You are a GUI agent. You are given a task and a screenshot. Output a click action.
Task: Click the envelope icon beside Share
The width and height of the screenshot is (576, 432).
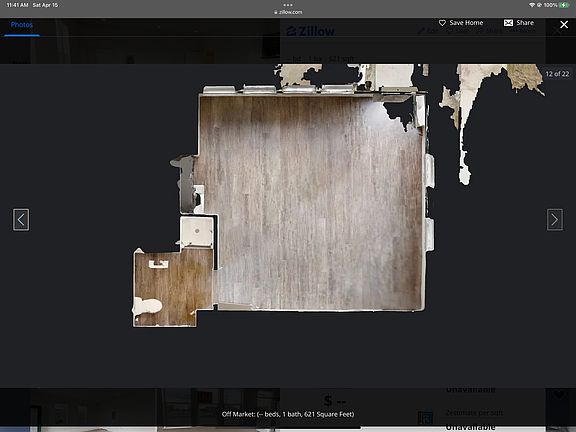508,23
